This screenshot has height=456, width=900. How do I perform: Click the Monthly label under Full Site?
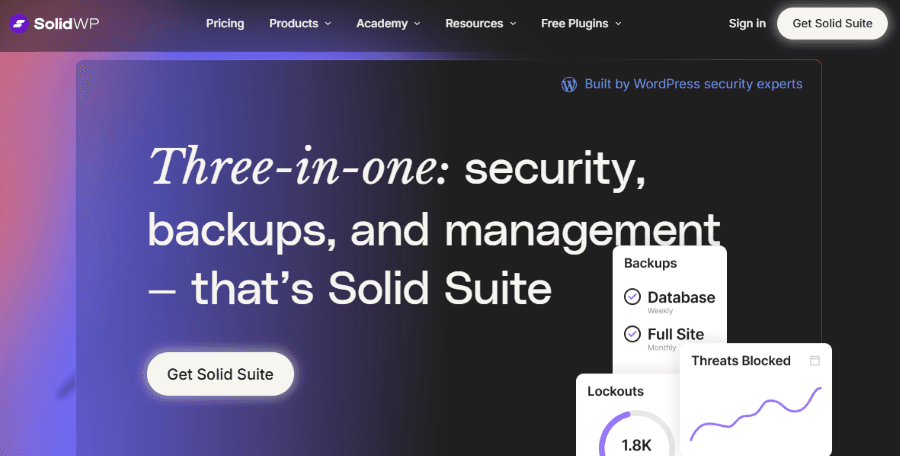(662, 347)
